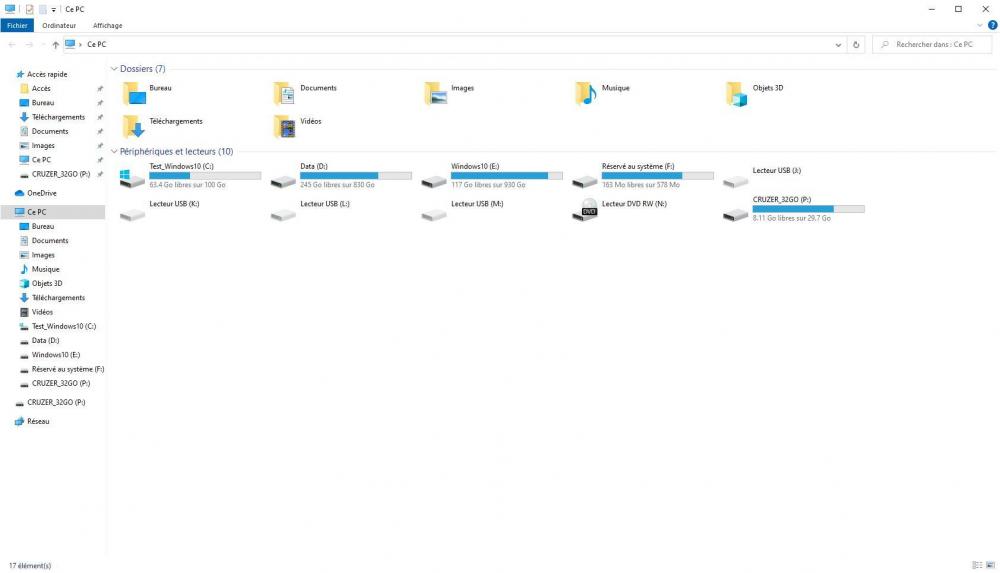The image size is (1000, 573).
Task: Select Musique under Ce PC in sidebar
Action: (45, 269)
